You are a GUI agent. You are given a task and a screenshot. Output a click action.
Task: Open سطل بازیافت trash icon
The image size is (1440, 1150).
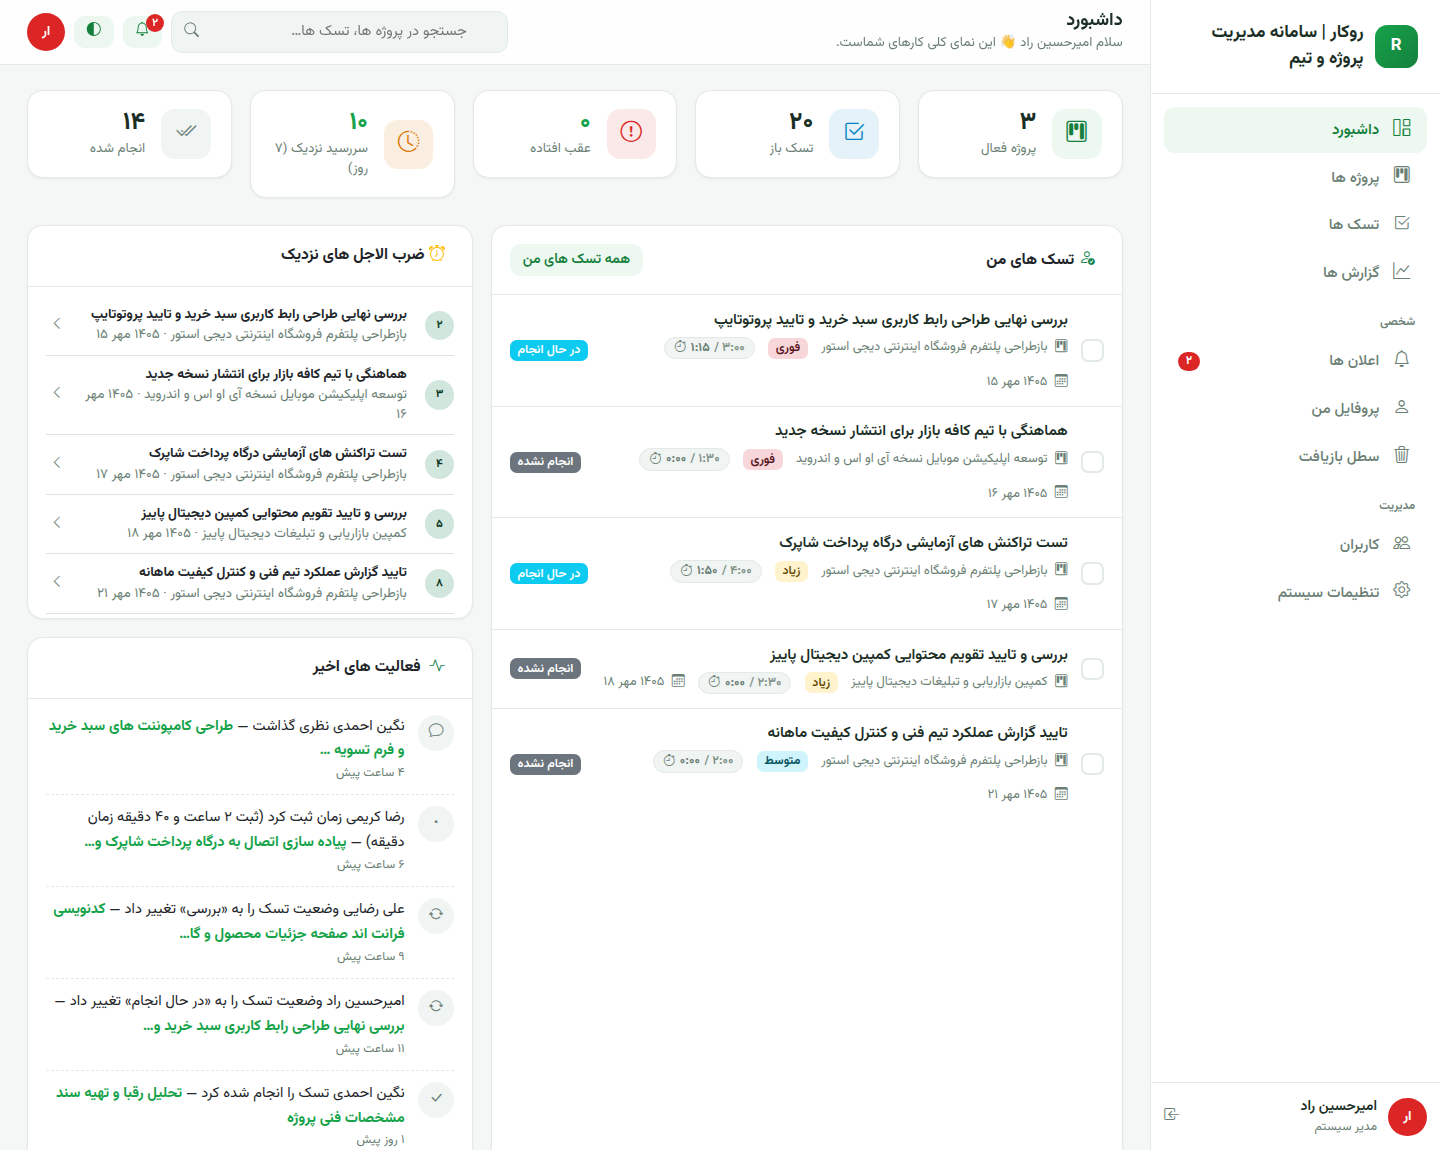click(x=1402, y=455)
